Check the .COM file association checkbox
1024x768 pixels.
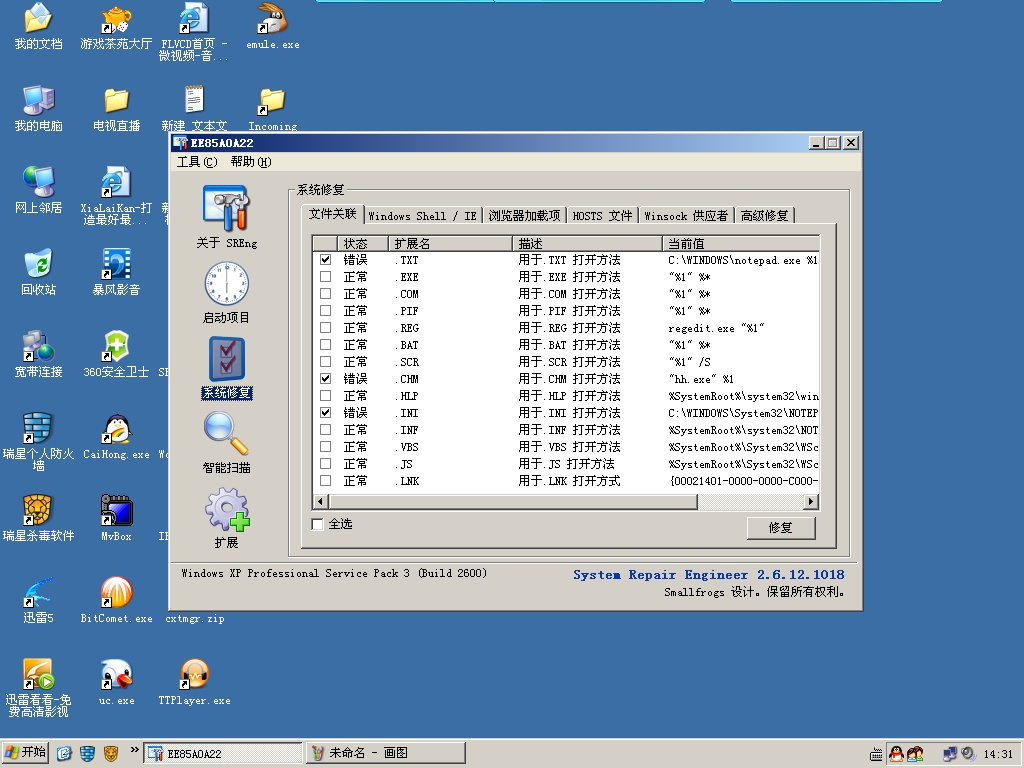coord(325,293)
